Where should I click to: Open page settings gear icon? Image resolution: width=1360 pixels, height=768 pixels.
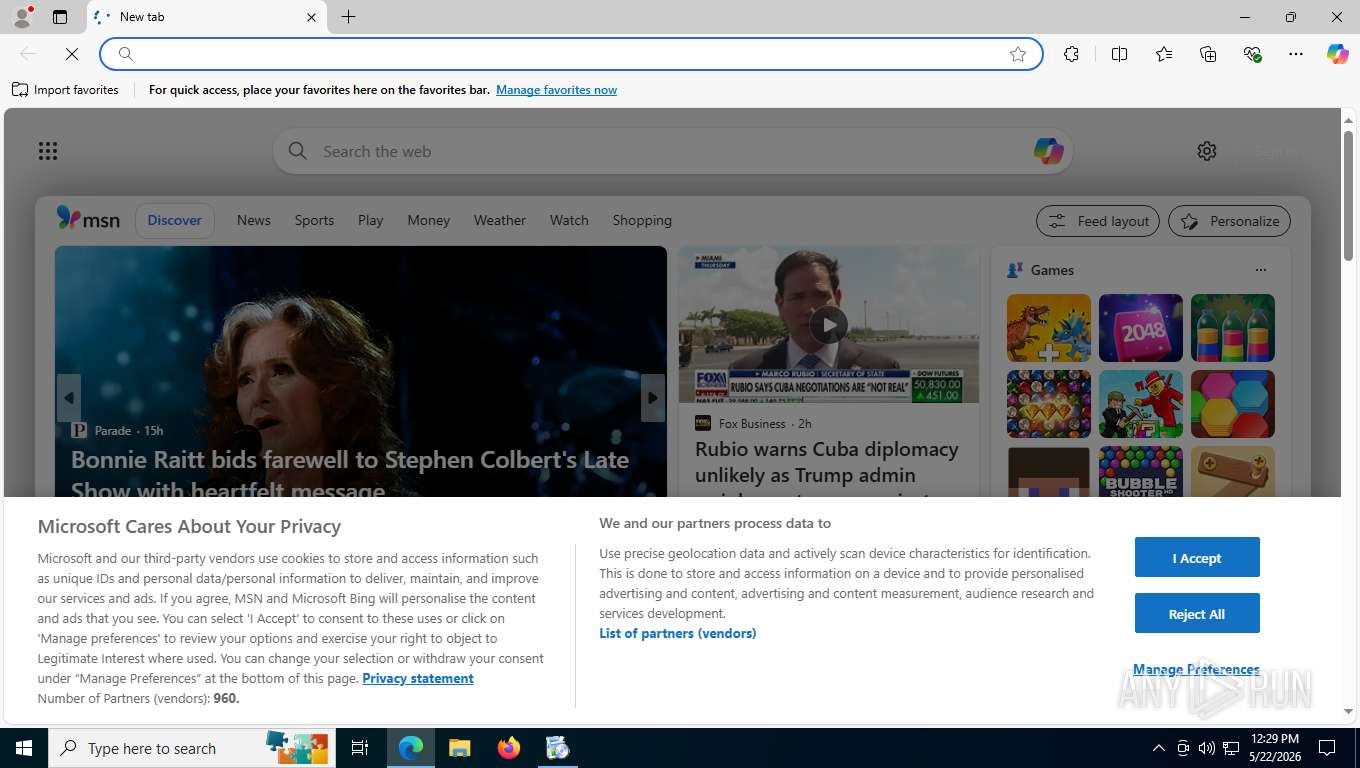(1207, 151)
